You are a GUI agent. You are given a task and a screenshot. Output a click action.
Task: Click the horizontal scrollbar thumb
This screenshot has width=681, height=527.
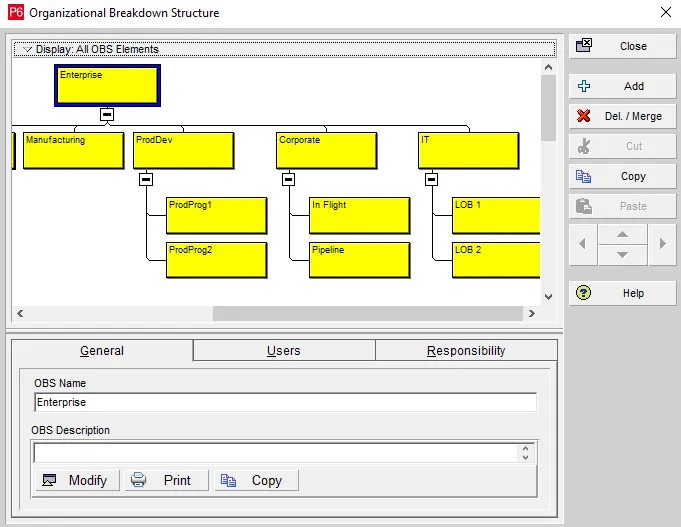click(x=367, y=313)
